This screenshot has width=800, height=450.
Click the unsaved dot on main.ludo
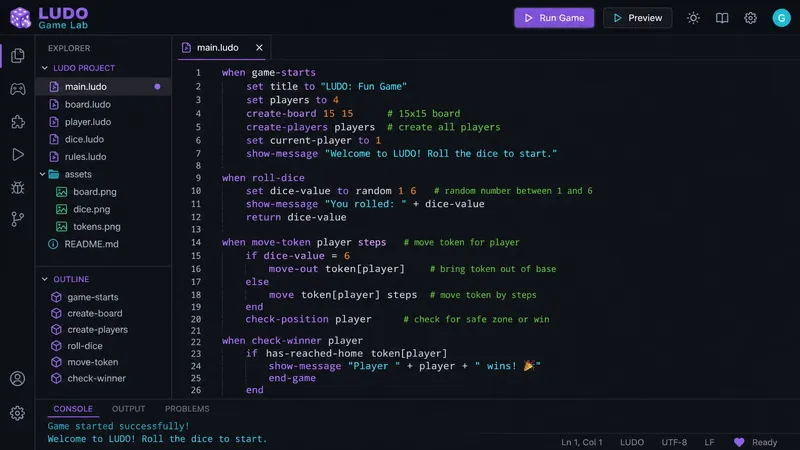click(157, 87)
